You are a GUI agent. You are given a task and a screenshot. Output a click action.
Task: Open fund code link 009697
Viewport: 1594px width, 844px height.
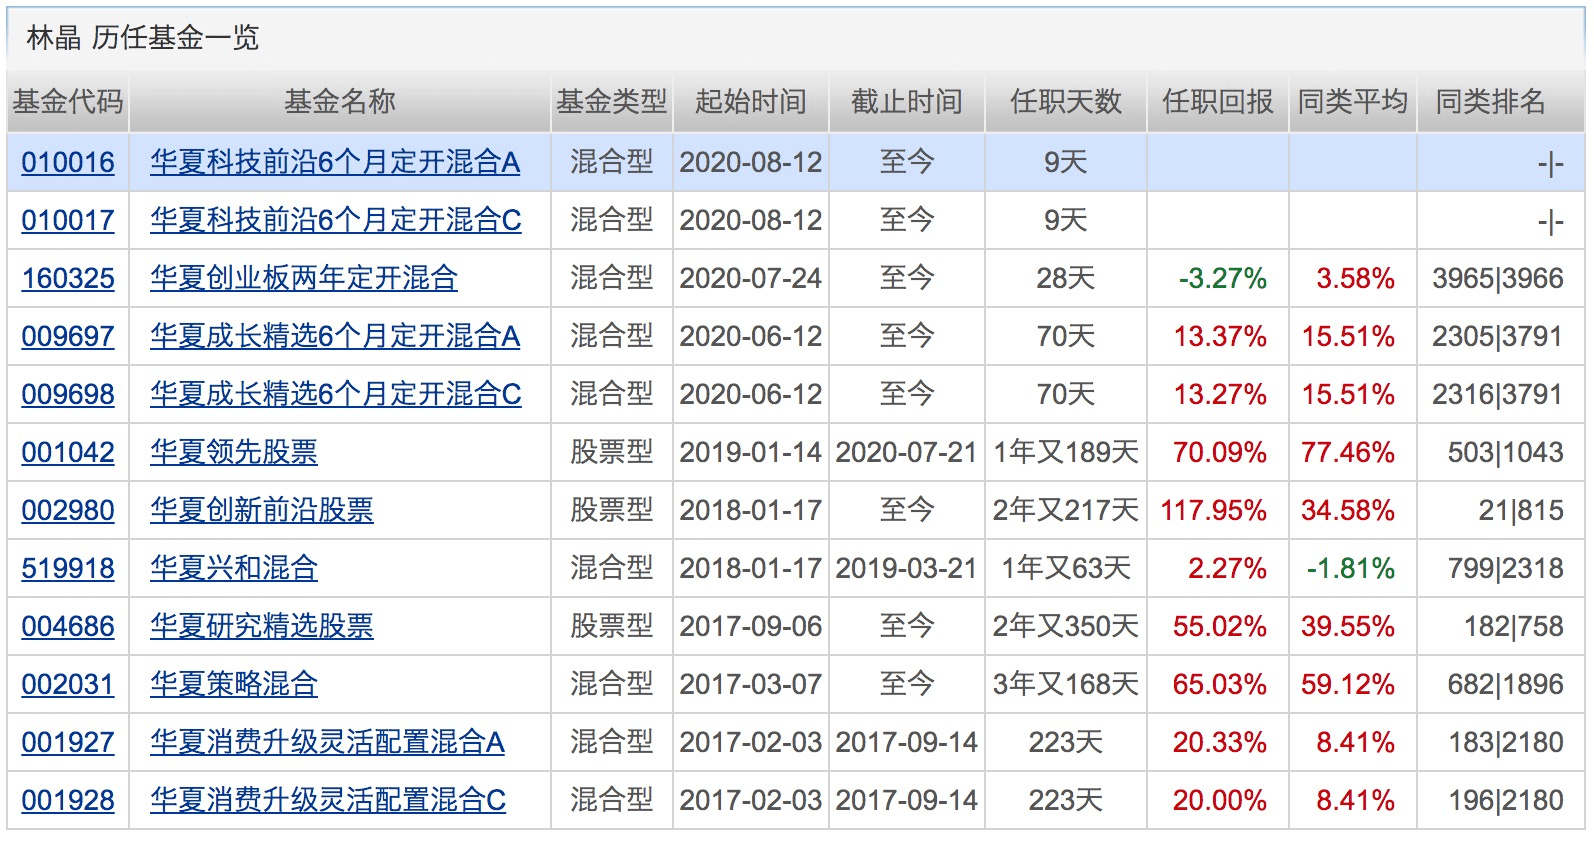(x=68, y=336)
